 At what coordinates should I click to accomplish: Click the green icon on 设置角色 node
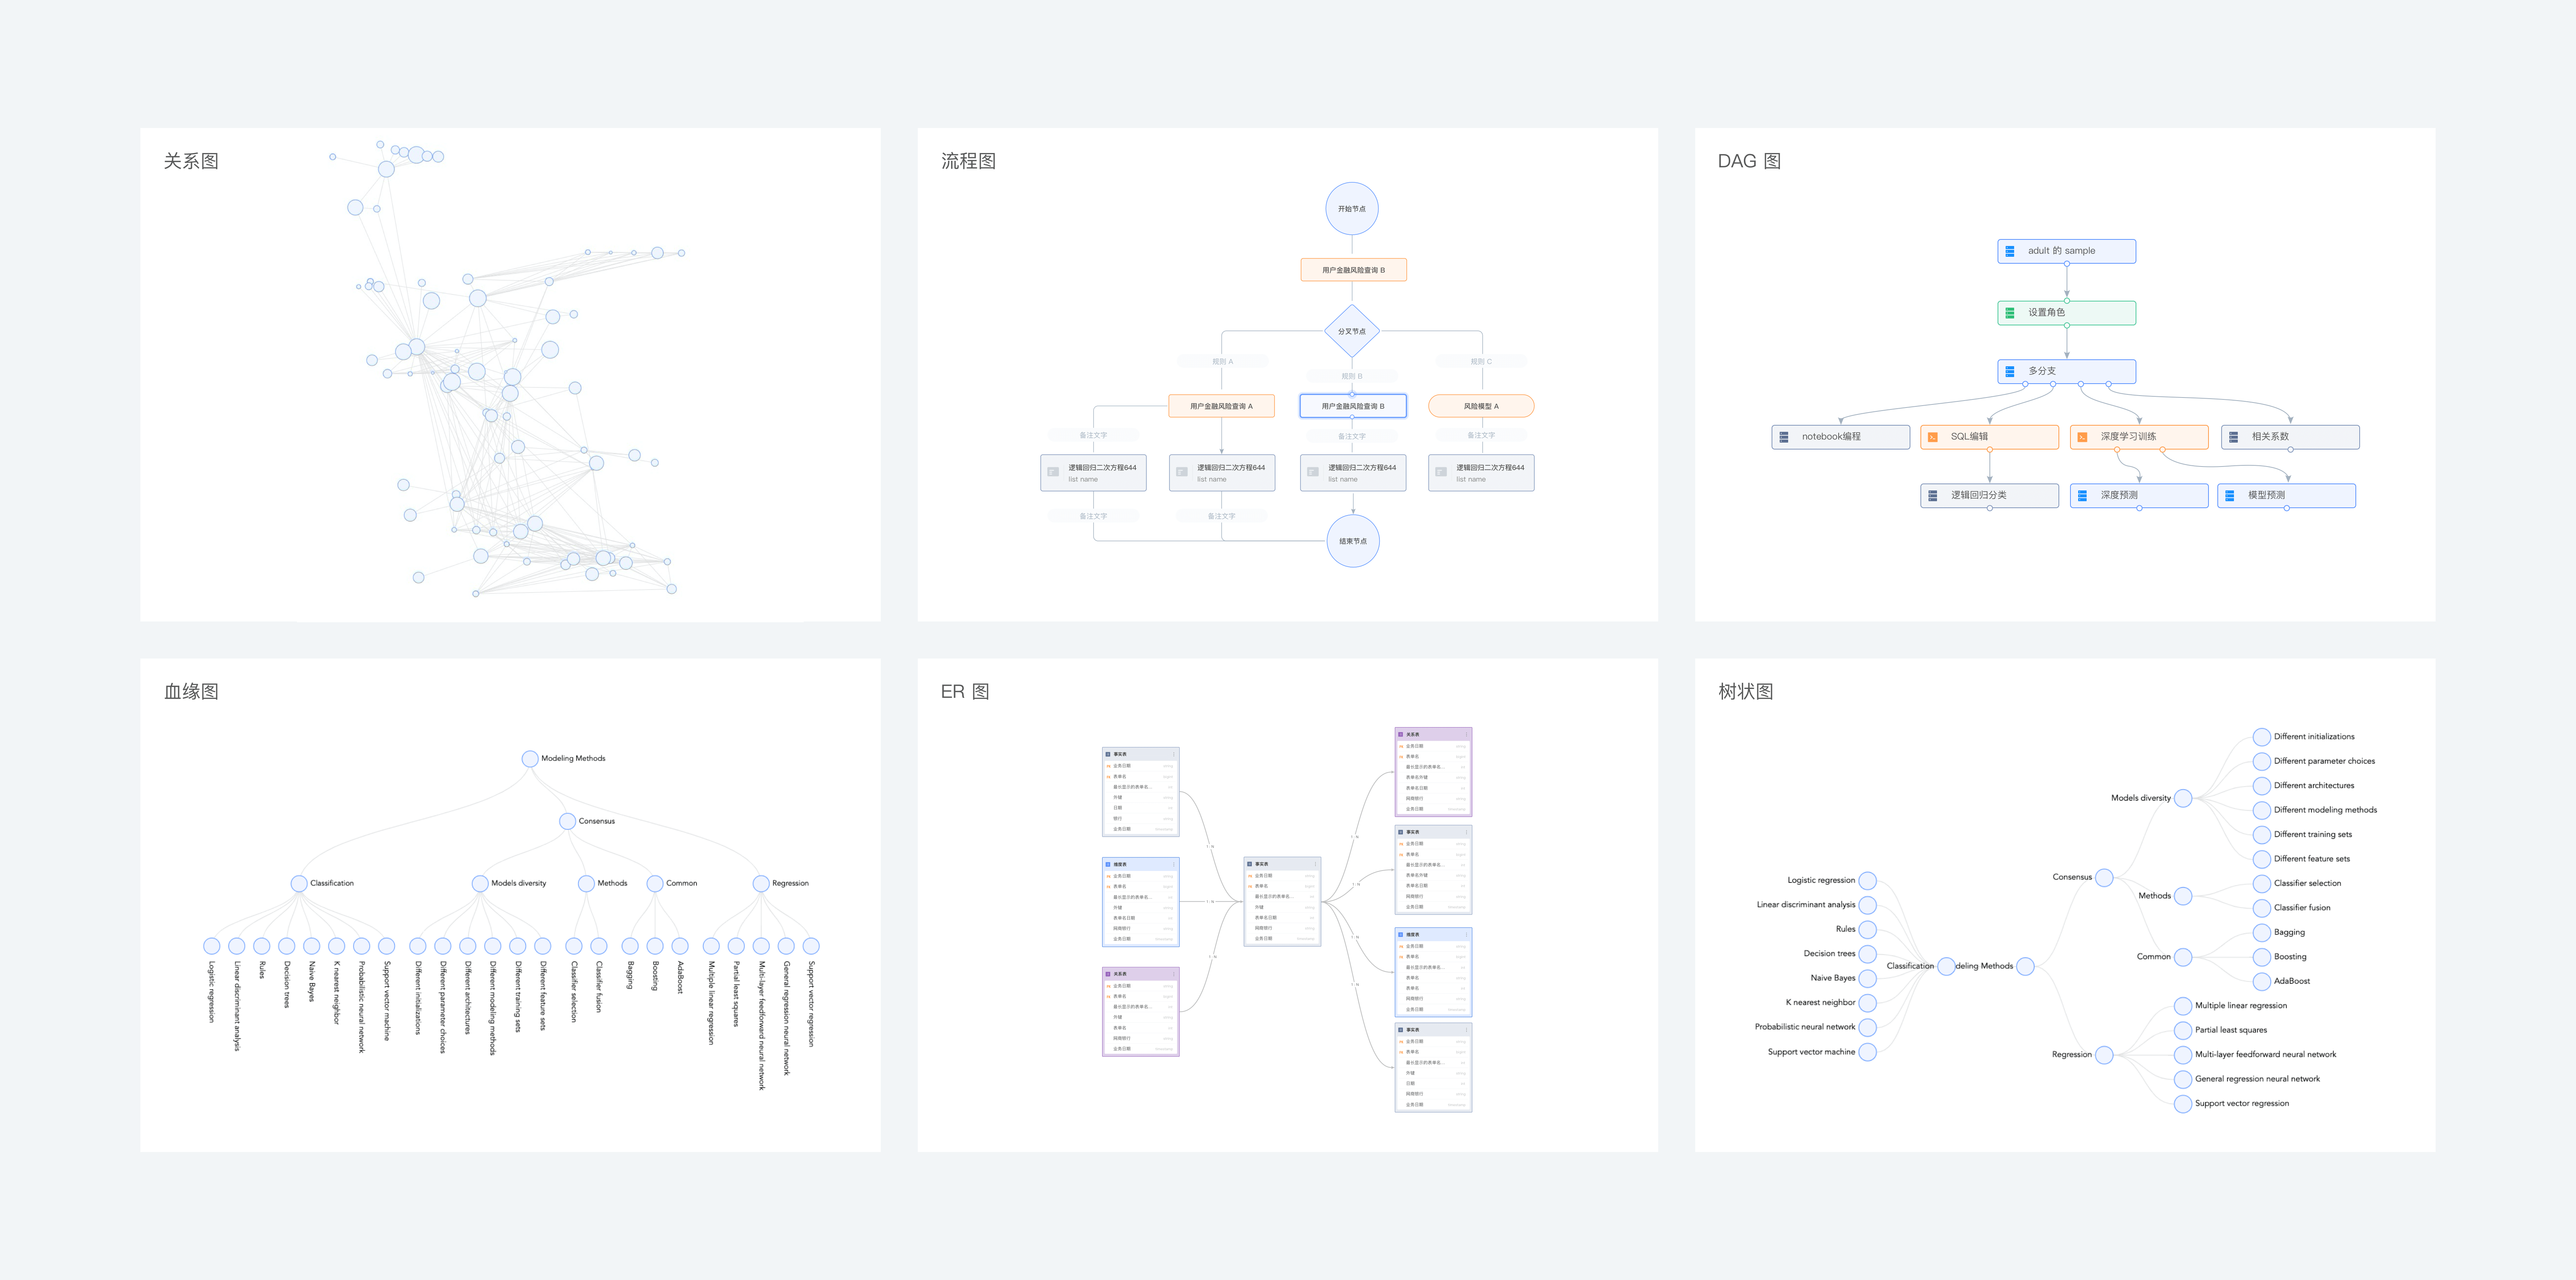point(2010,313)
